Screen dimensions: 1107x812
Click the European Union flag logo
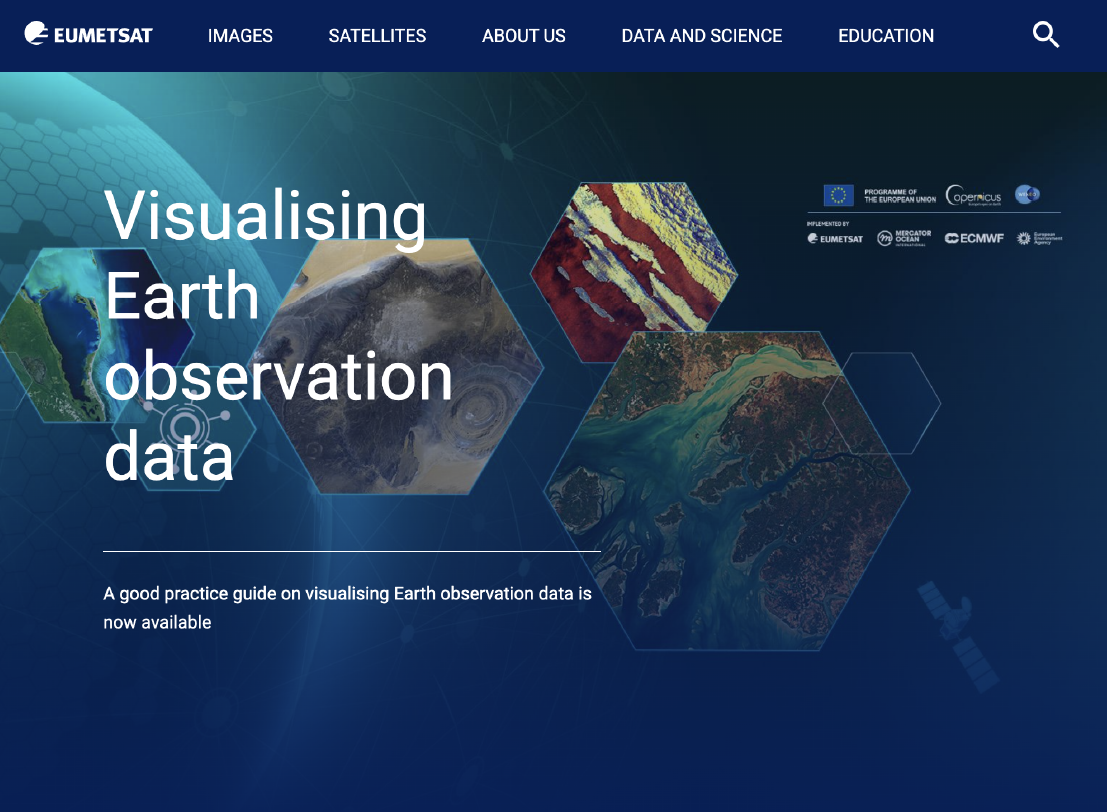pos(837,195)
